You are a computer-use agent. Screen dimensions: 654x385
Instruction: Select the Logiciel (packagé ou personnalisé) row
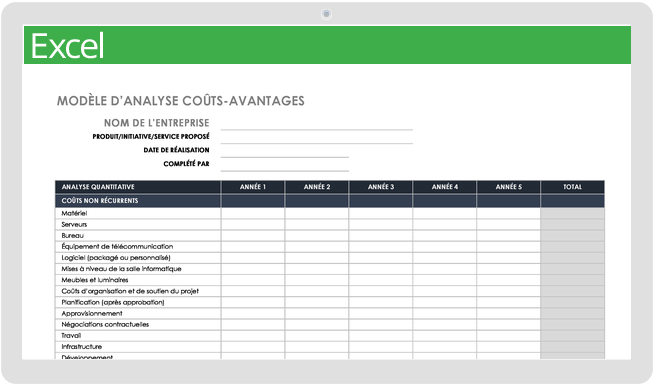330,258
